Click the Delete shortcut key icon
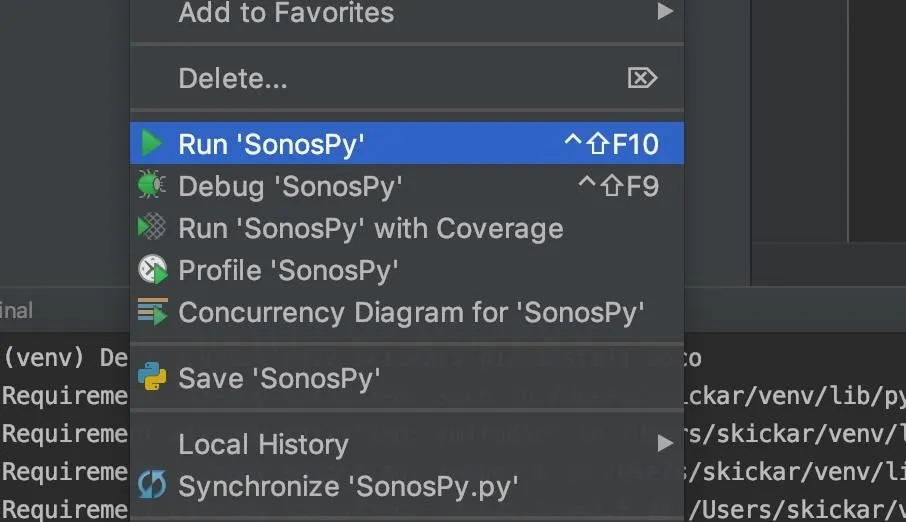The width and height of the screenshot is (906, 522). tap(643, 77)
